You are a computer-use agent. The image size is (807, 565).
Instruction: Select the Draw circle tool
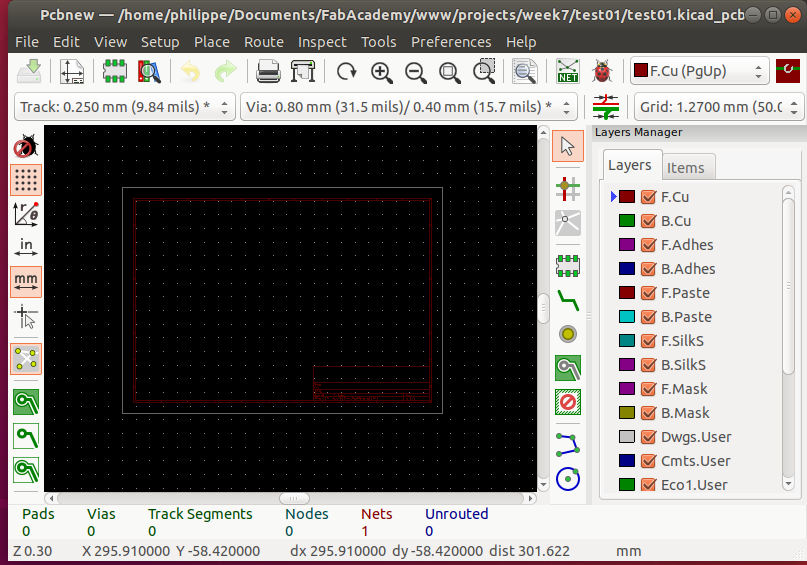click(568, 479)
